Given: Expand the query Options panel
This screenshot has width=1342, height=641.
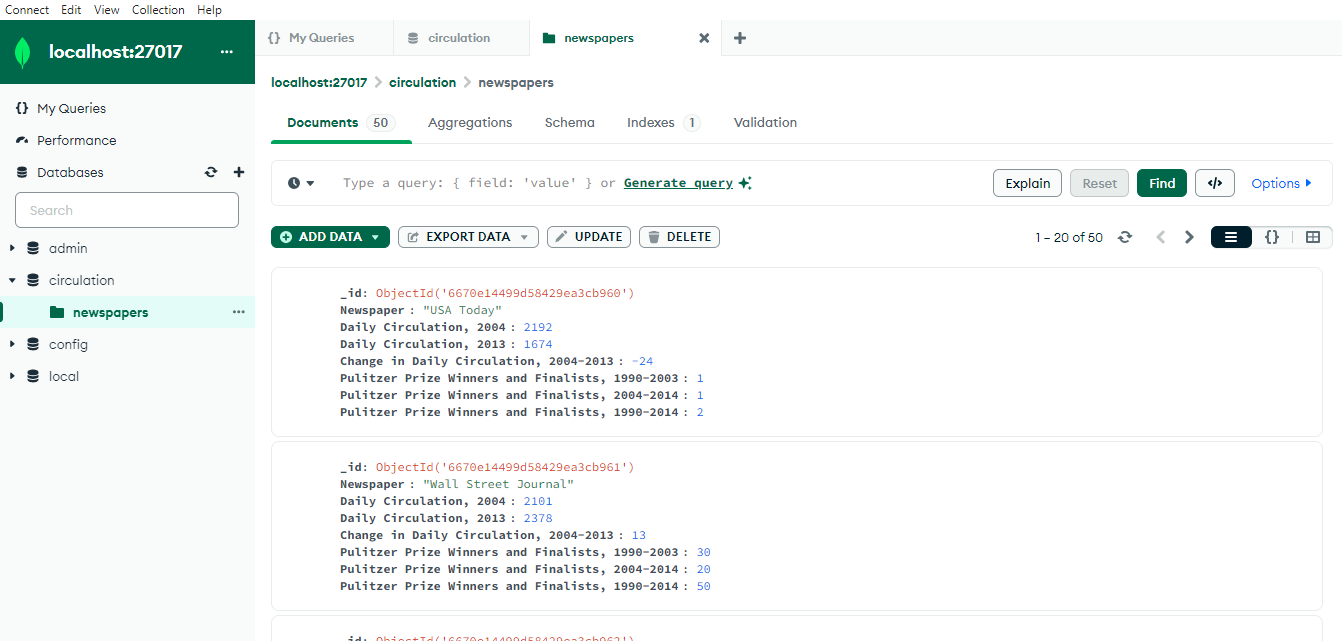Looking at the screenshot, I should point(1282,183).
